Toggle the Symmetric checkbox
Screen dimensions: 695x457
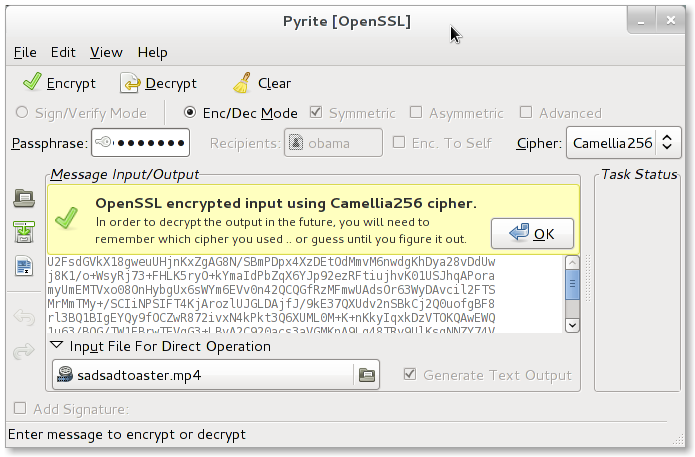pyautogui.click(x=316, y=113)
